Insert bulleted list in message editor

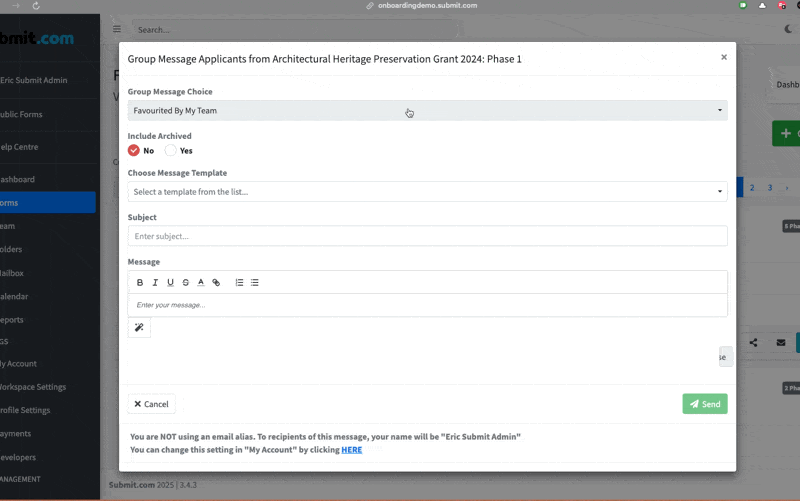tap(255, 282)
